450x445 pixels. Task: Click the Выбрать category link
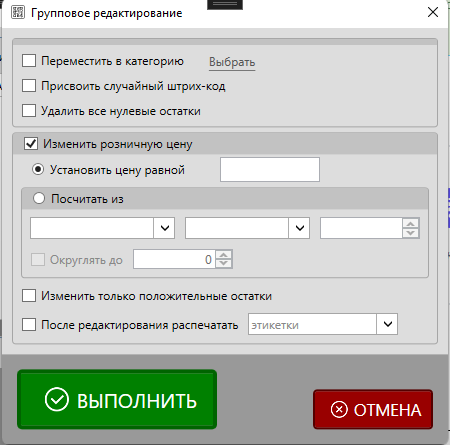pos(232,62)
